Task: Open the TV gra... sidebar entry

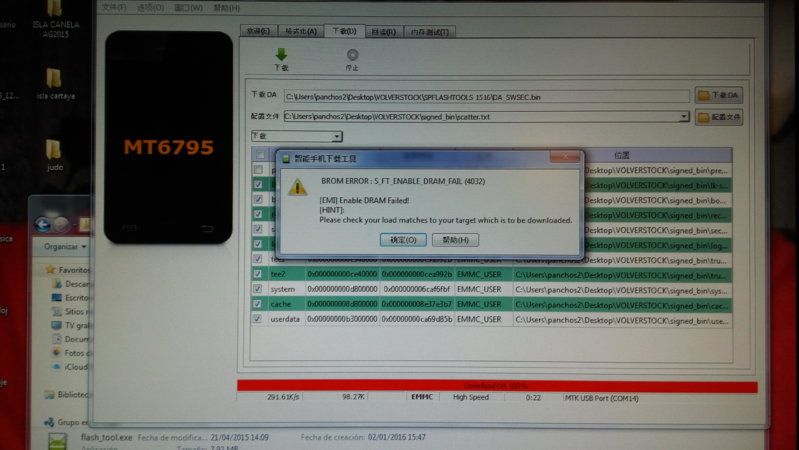Action: [x=71, y=325]
